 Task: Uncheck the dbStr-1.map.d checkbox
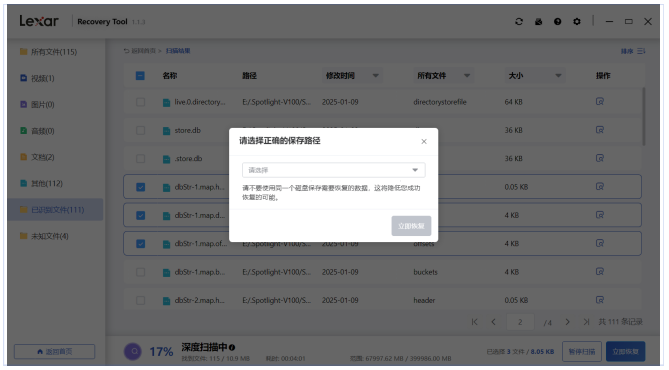coord(140,215)
